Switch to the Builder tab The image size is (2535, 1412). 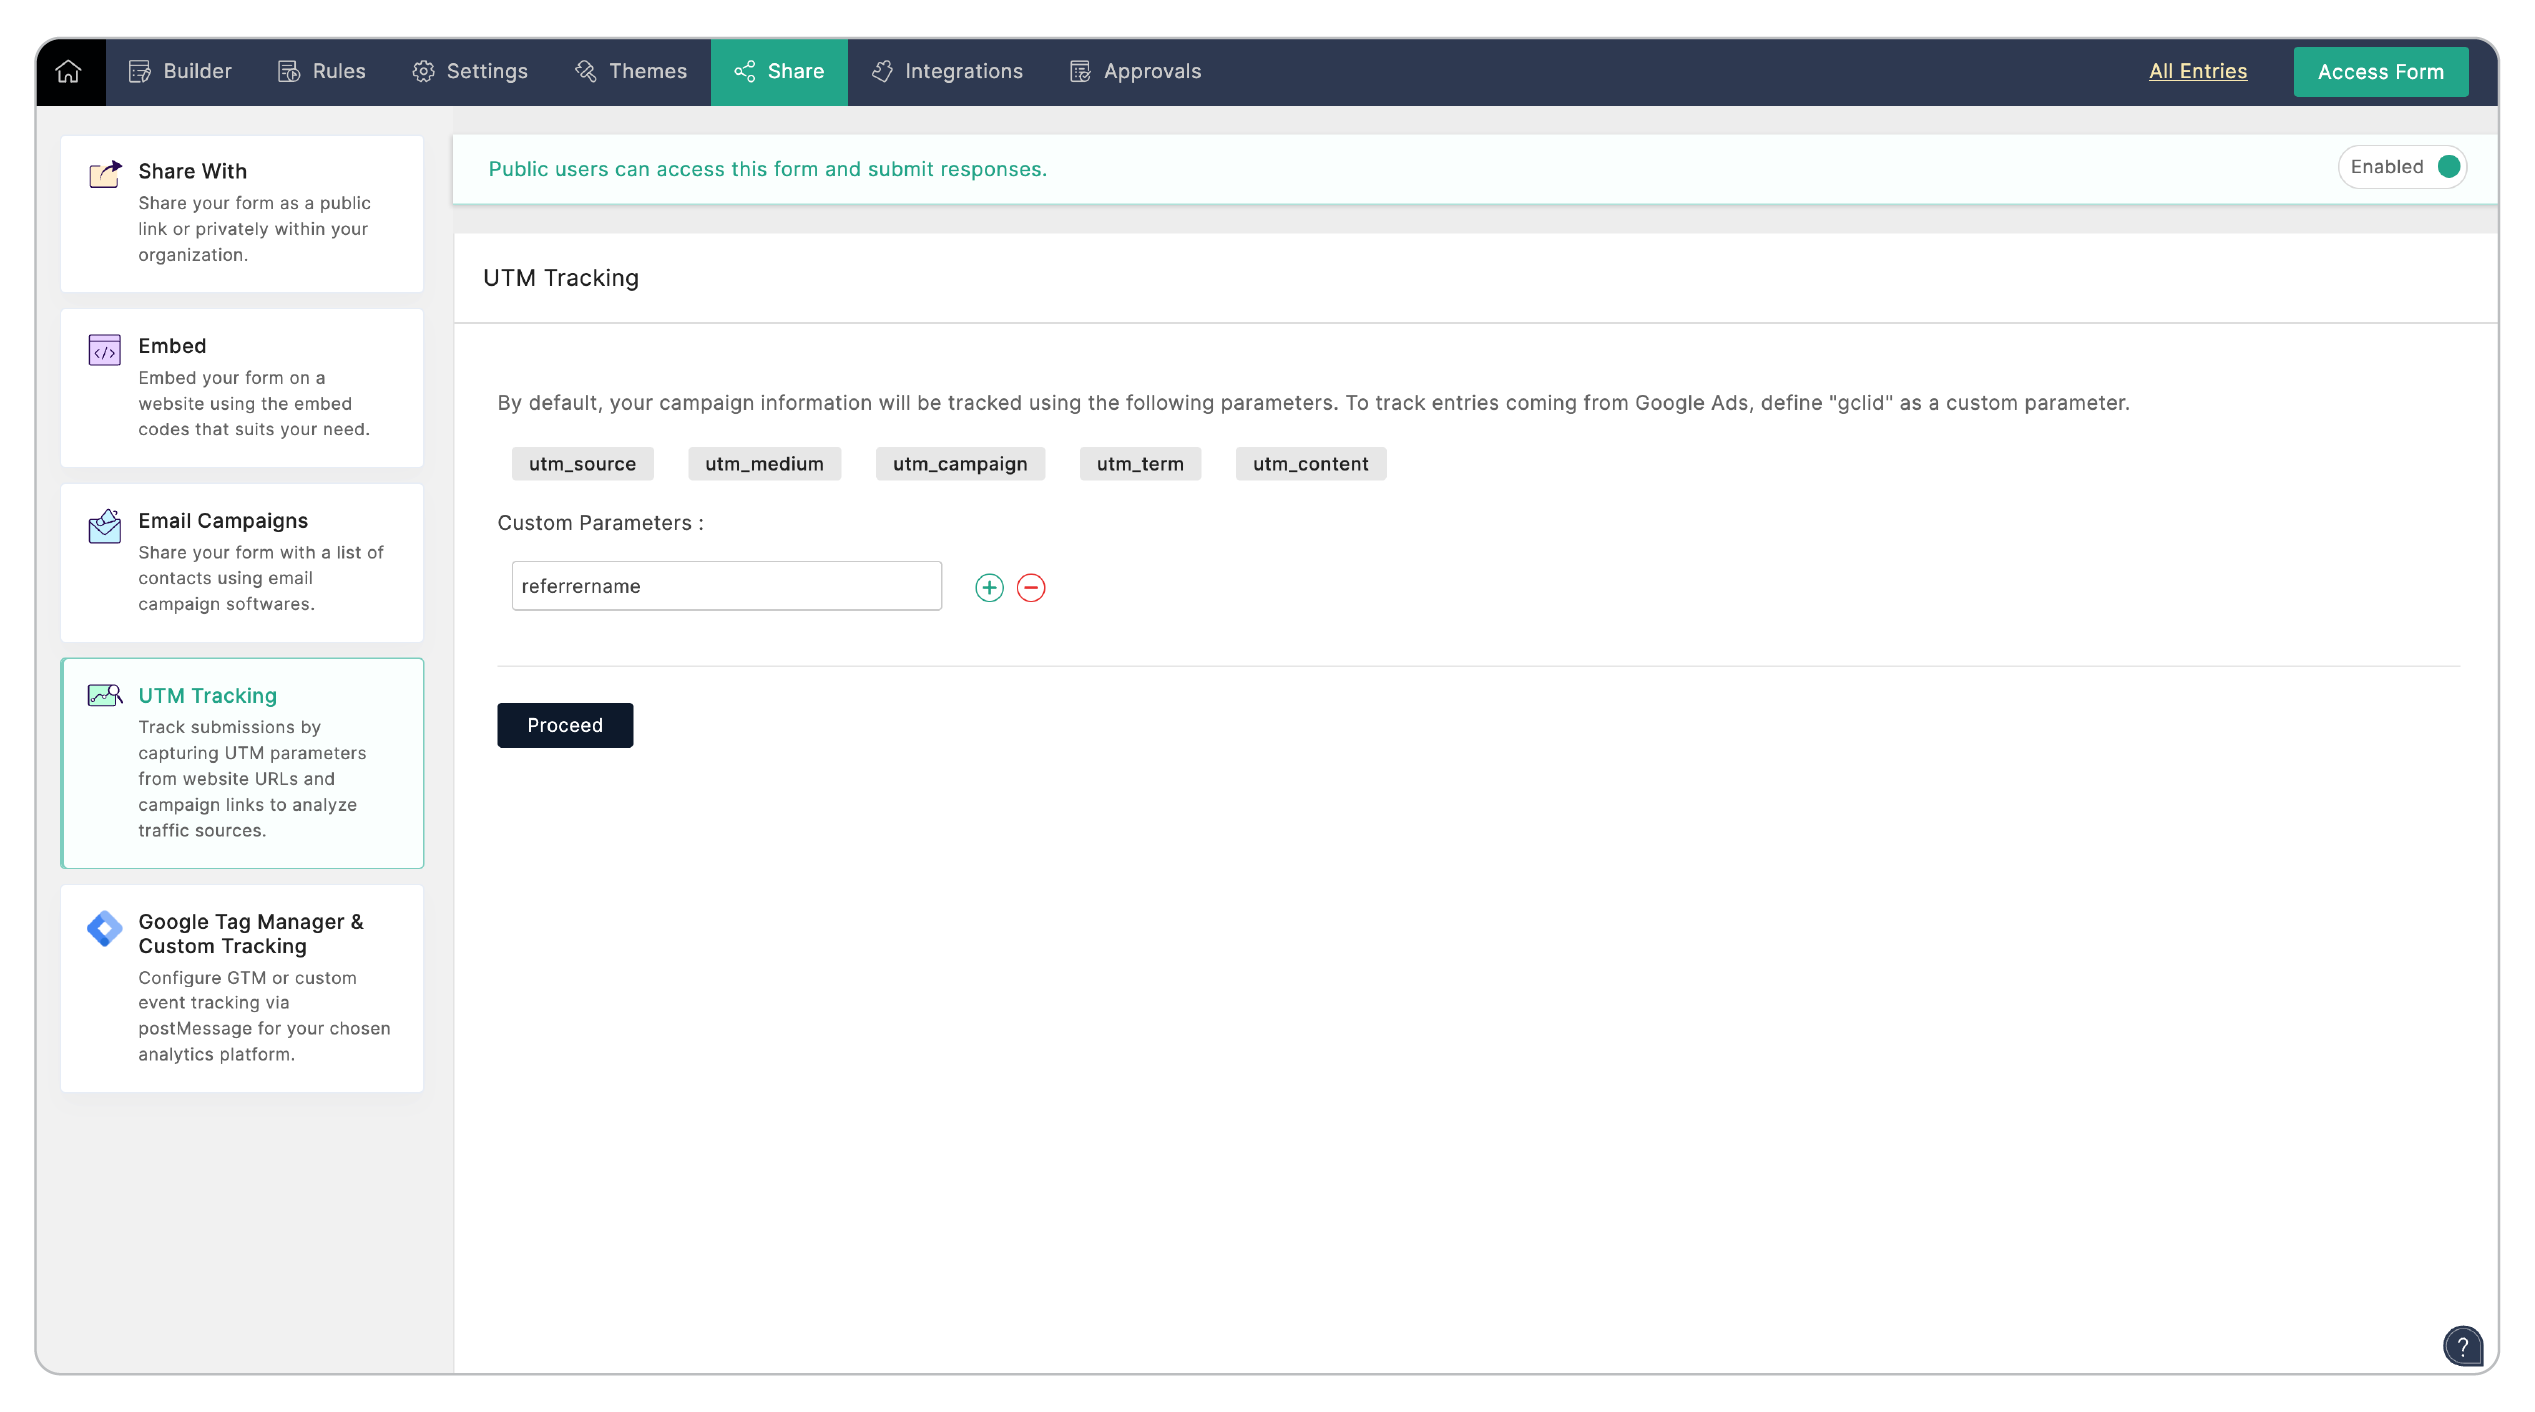click(179, 71)
